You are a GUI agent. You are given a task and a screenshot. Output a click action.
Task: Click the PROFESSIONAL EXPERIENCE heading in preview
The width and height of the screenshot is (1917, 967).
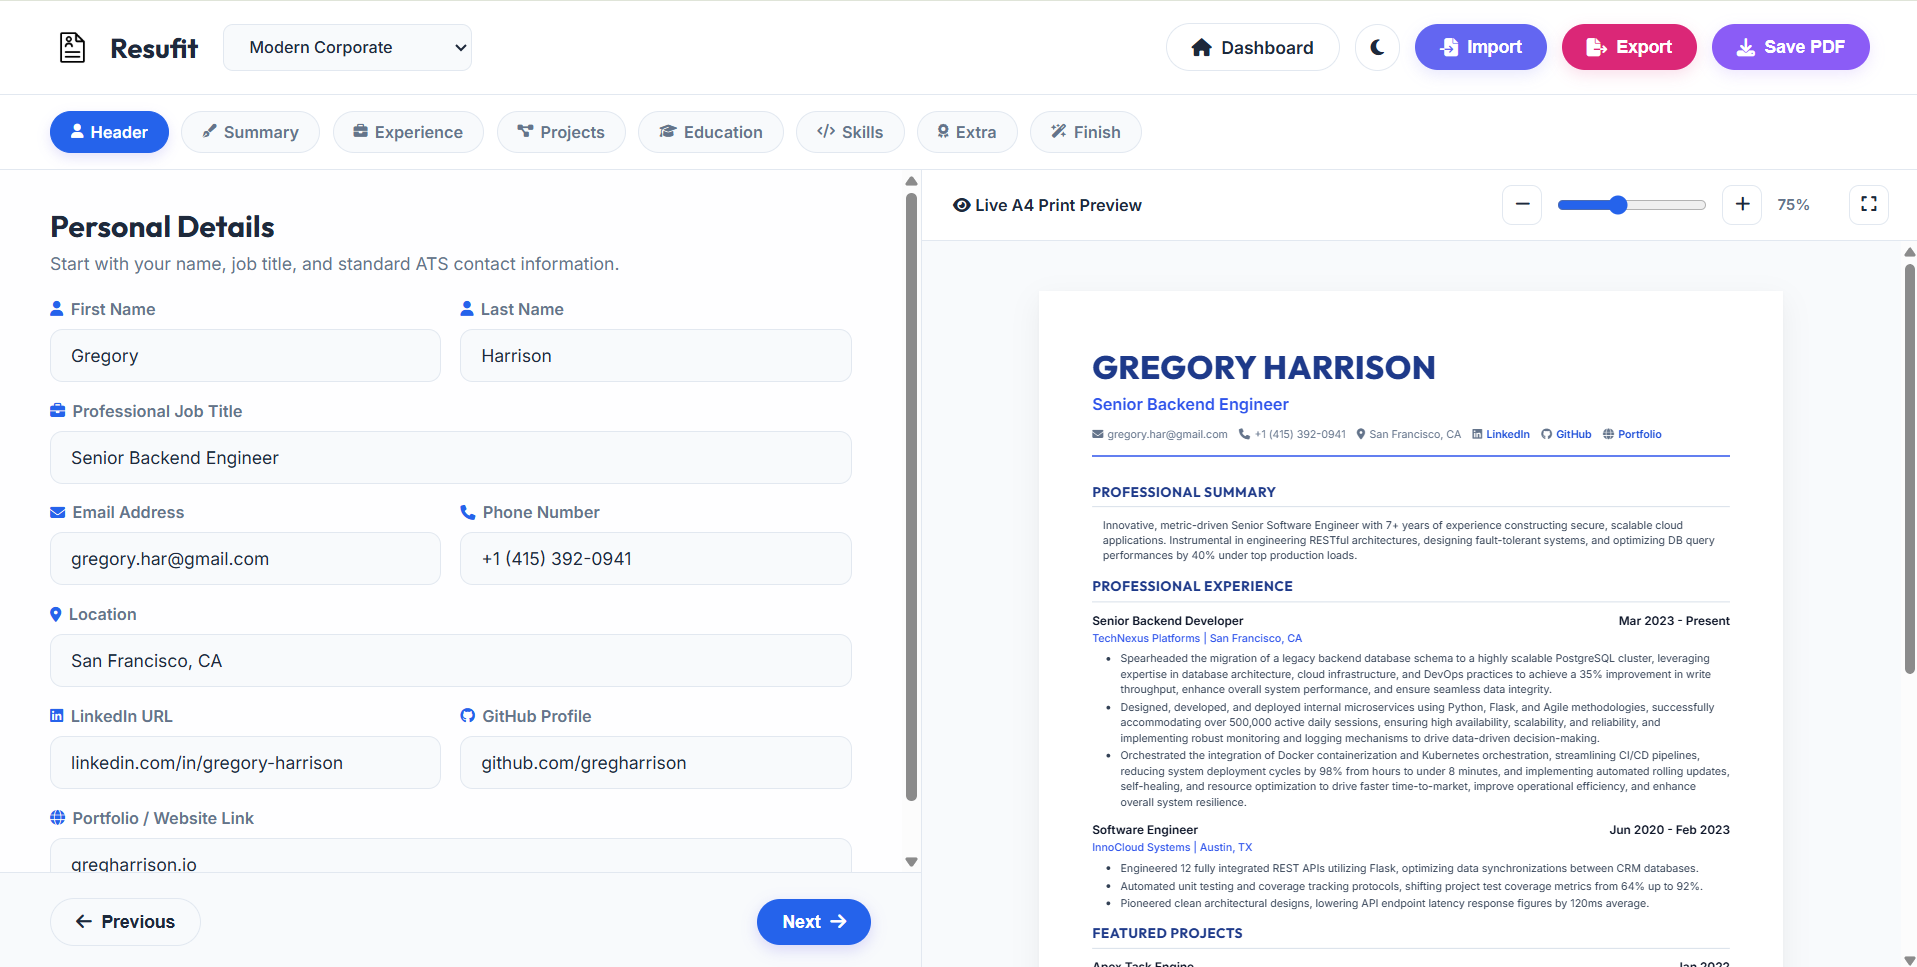pos(1192,586)
